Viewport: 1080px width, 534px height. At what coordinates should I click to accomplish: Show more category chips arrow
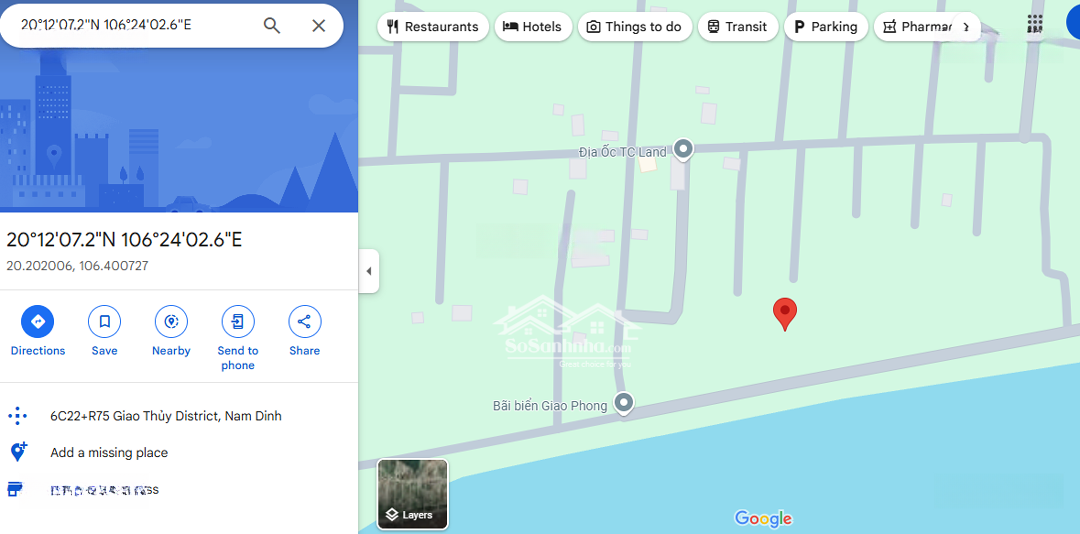click(x=965, y=27)
